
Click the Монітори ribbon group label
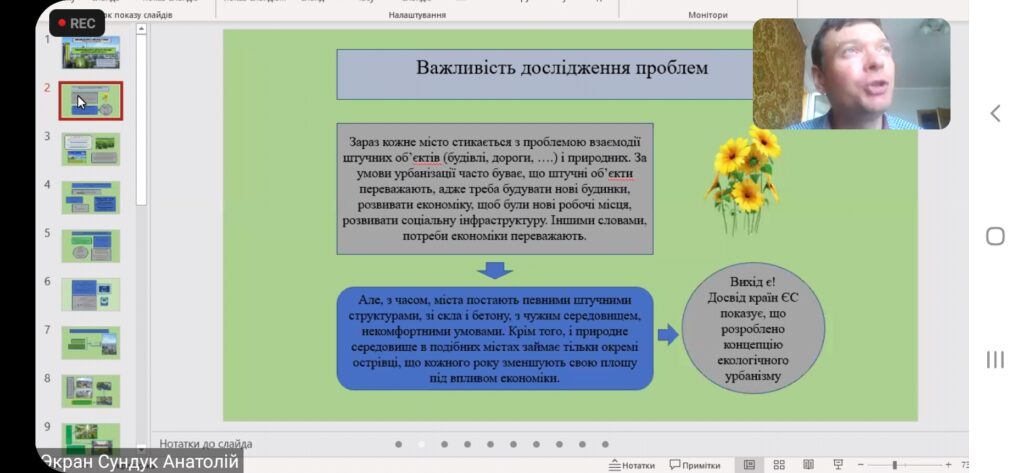pos(707,15)
